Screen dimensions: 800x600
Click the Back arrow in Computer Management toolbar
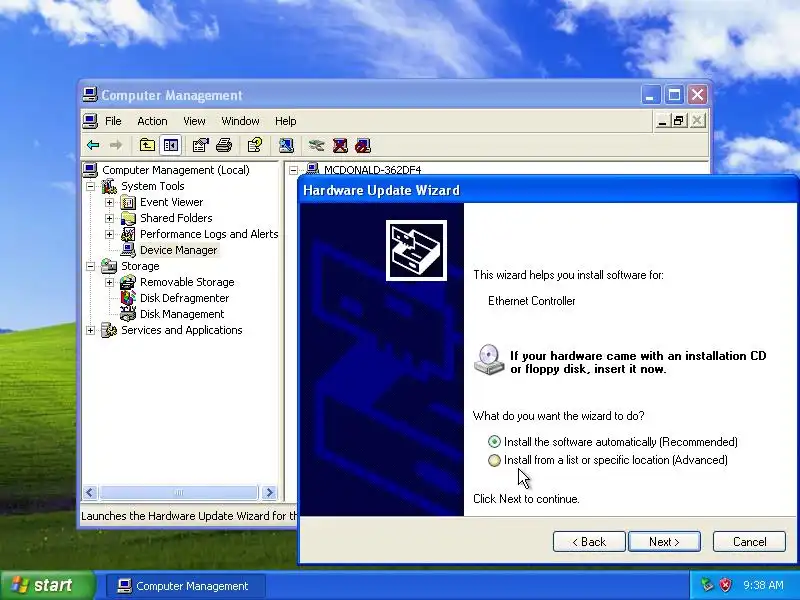(x=93, y=145)
